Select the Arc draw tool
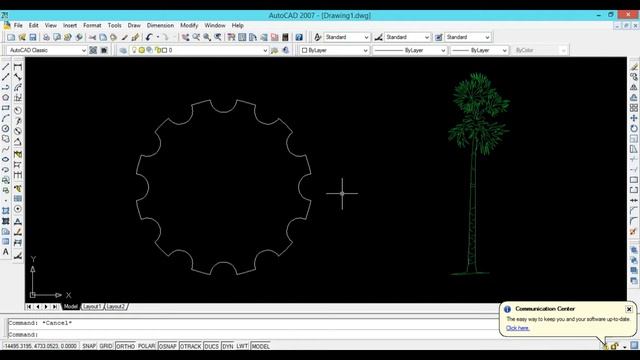 pyautogui.click(x=6, y=118)
